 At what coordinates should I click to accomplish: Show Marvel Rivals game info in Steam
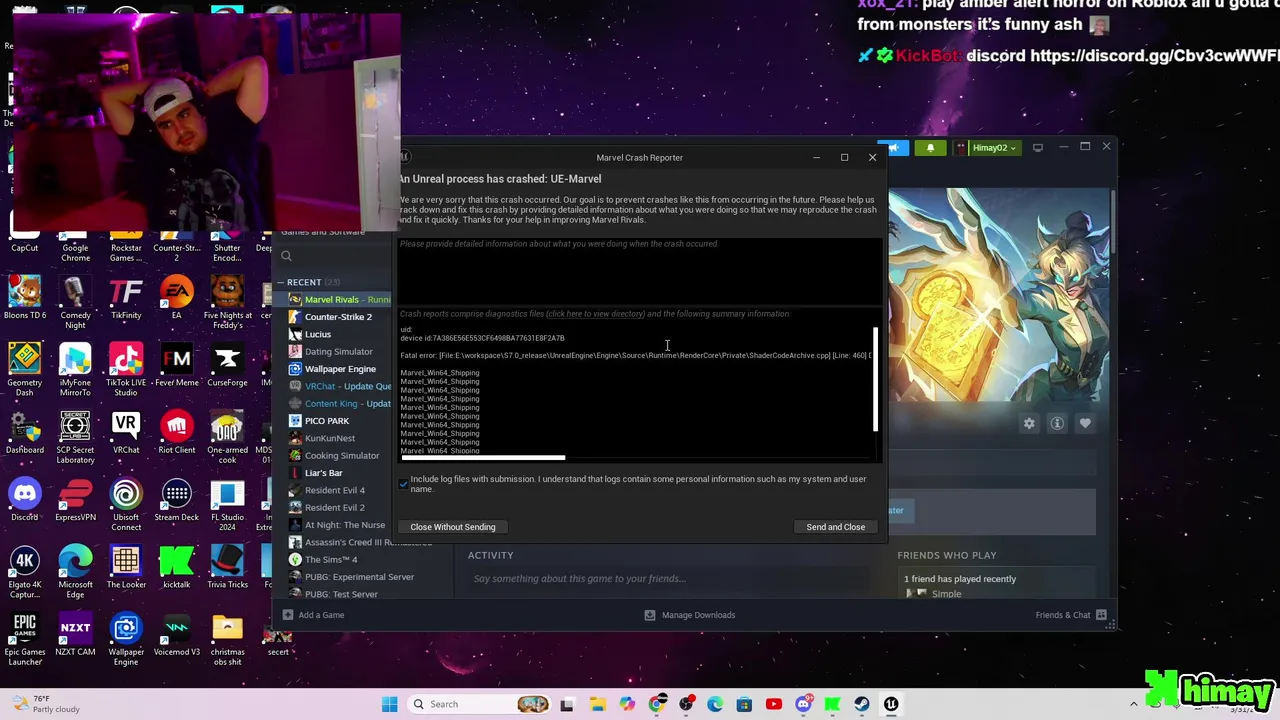[x=1057, y=424]
